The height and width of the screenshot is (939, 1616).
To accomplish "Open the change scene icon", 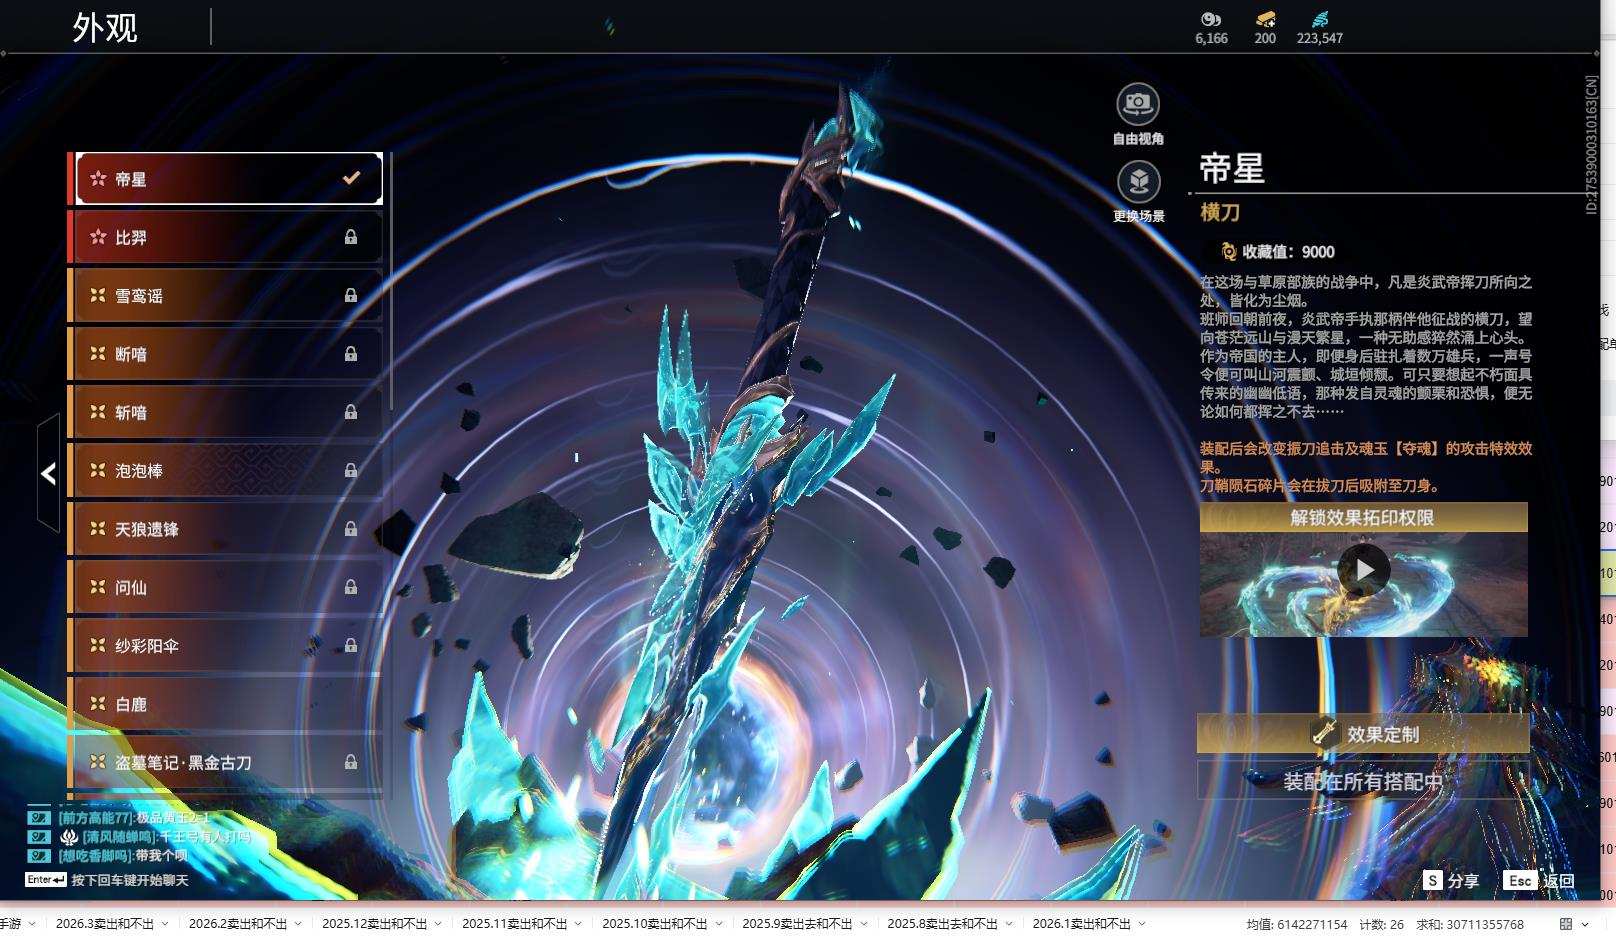I will tap(1138, 182).
